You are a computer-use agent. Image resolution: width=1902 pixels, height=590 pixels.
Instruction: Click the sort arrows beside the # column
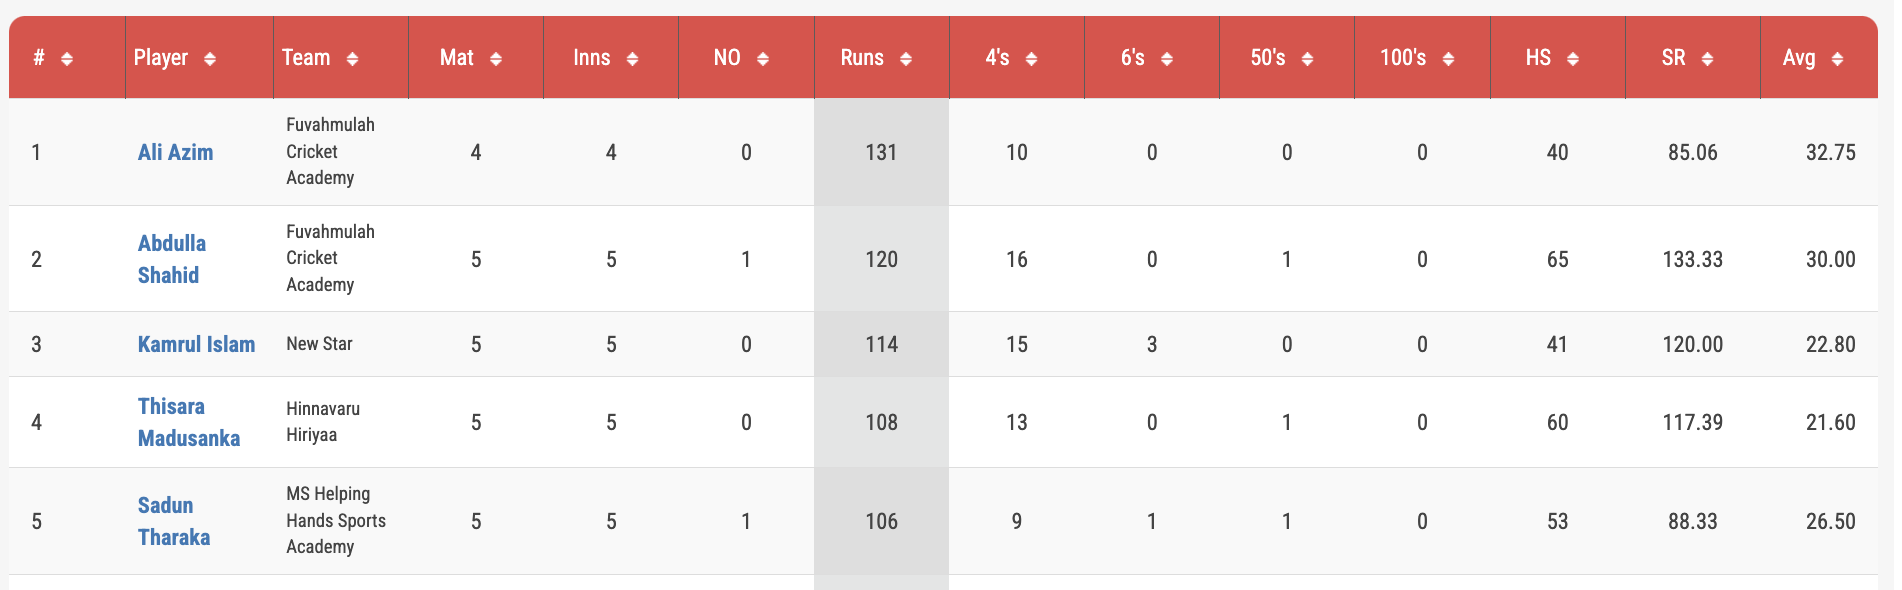click(67, 59)
